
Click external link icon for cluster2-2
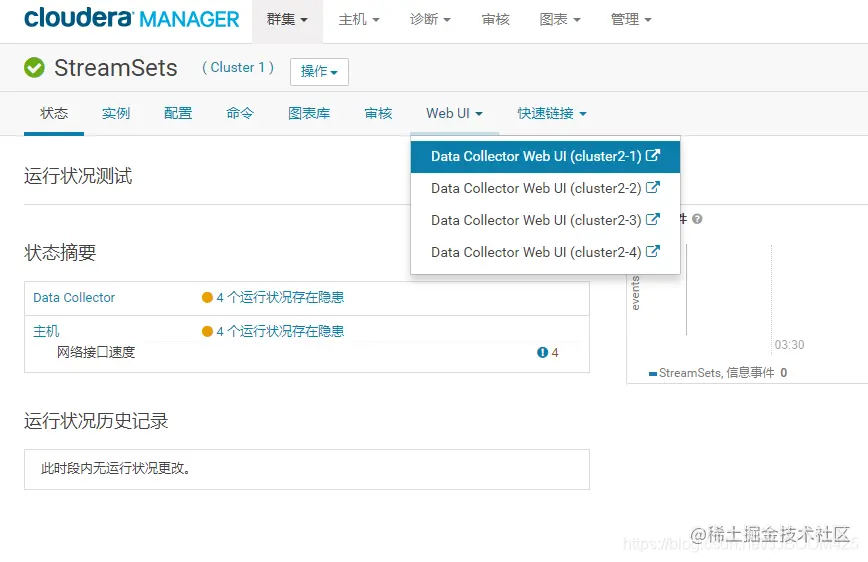(653, 187)
